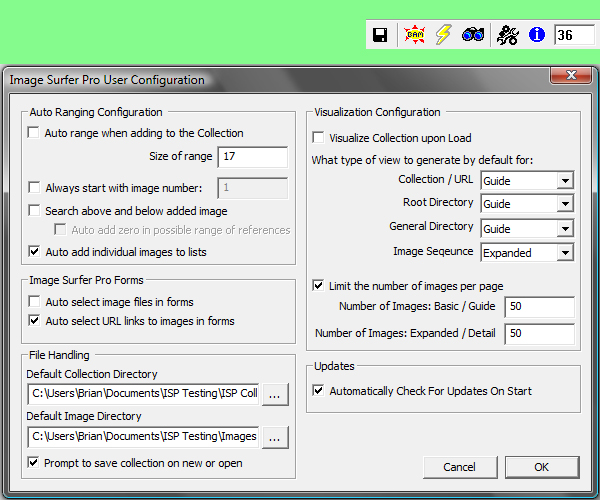Click the floppy disk save icon
Image resolution: width=600 pixels, height=500 pixels.
380,35
